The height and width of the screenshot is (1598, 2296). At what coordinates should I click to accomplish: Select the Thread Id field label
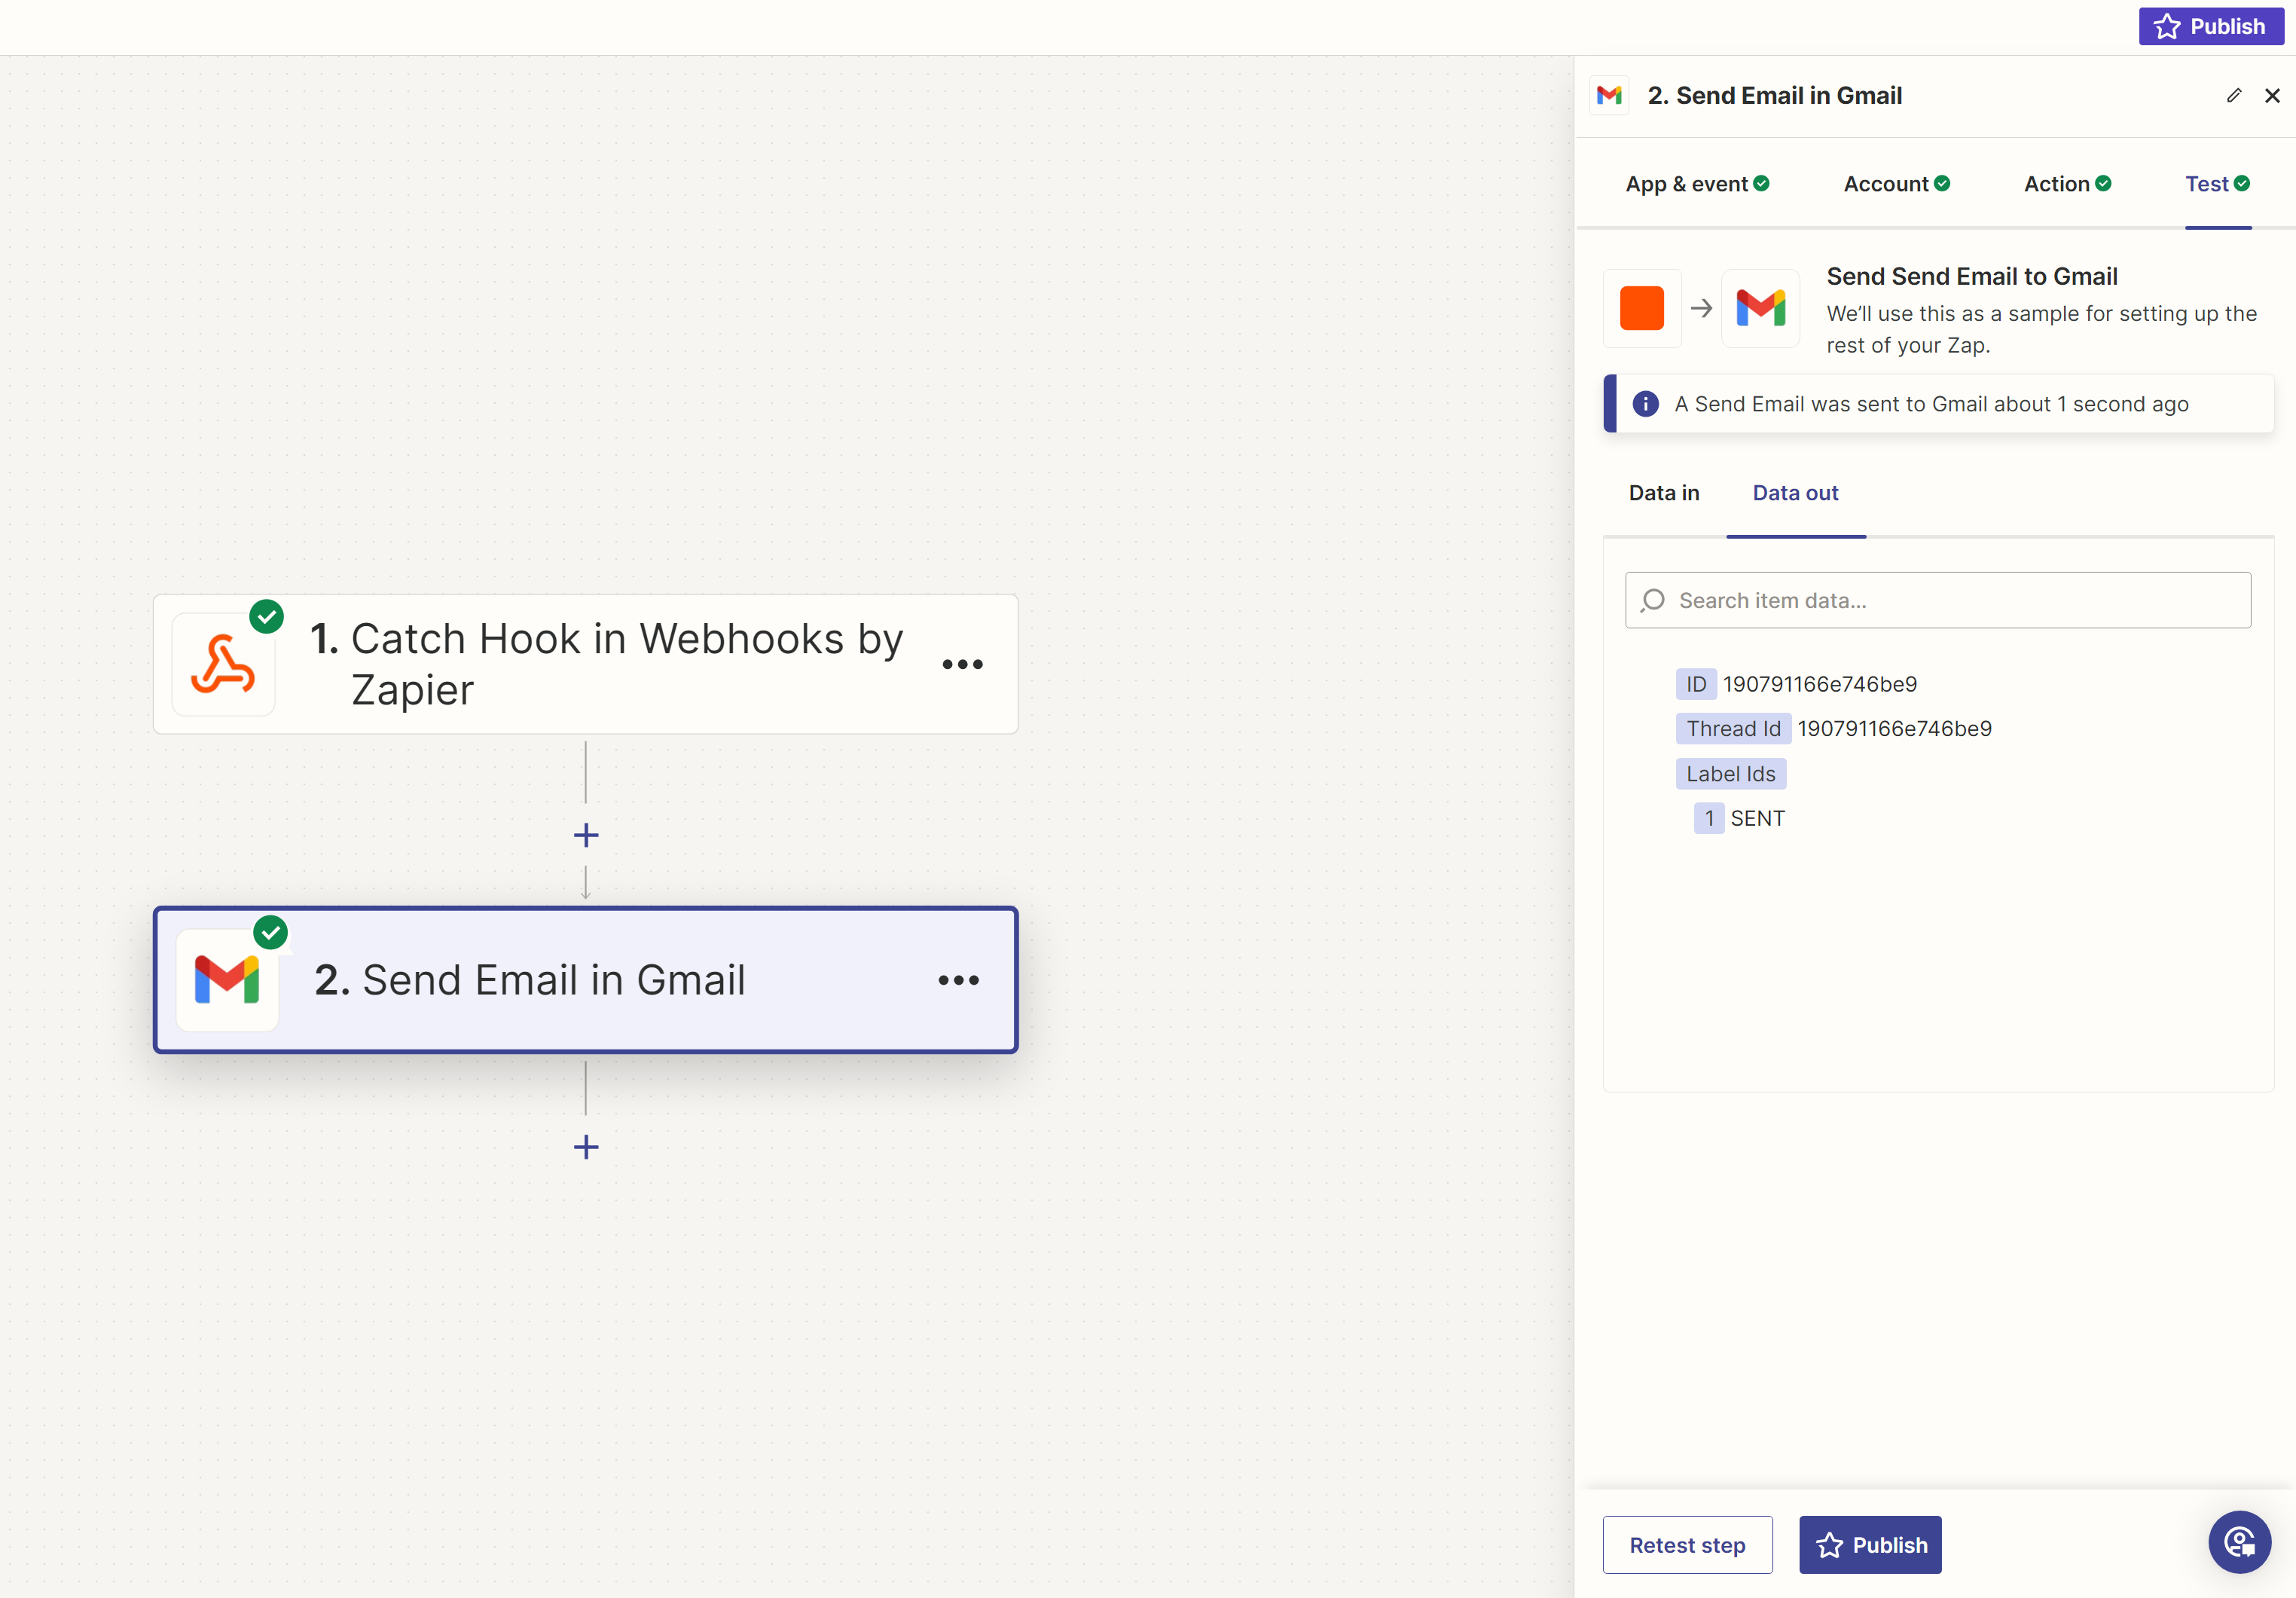(1733, 729)
